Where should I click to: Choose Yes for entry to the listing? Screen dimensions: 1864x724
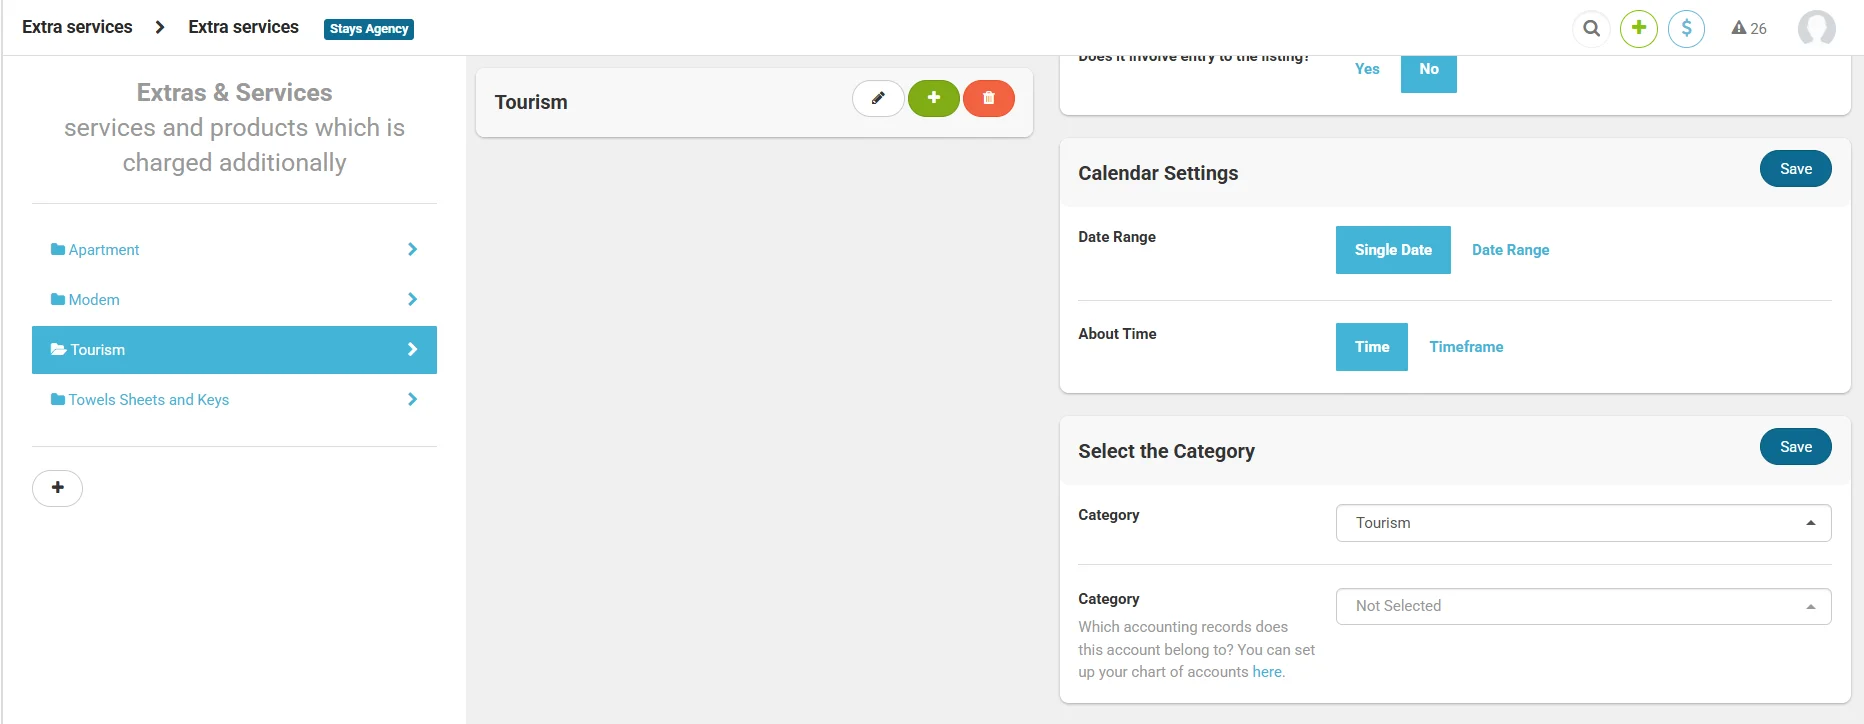point(1366,69)
